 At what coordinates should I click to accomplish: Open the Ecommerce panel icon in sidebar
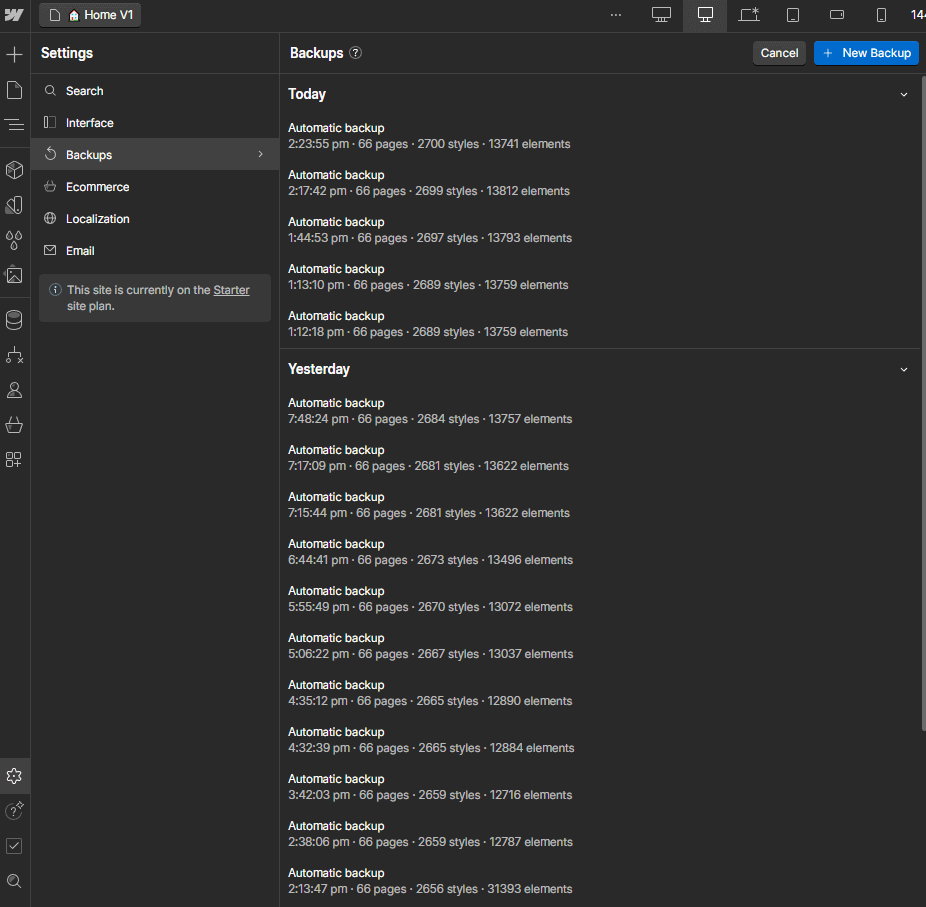pyautogui.click(x=14, y=424)
